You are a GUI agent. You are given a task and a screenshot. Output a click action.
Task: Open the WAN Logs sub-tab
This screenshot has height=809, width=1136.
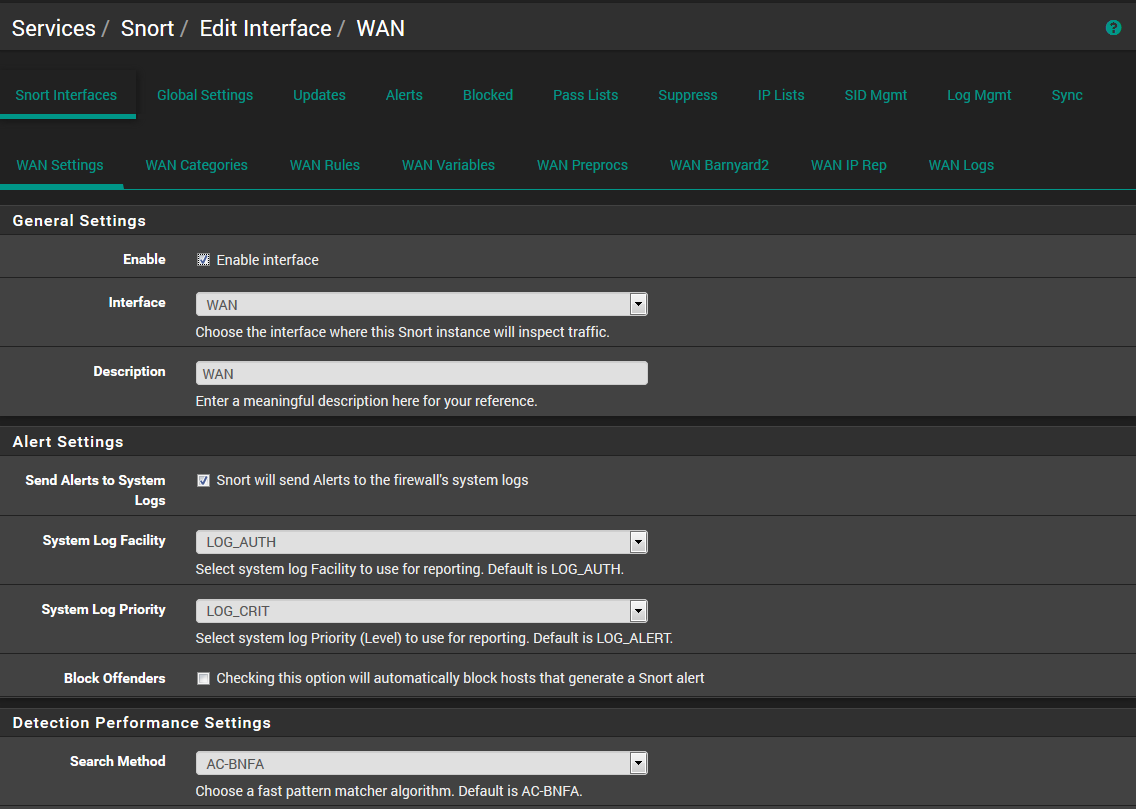961,165
